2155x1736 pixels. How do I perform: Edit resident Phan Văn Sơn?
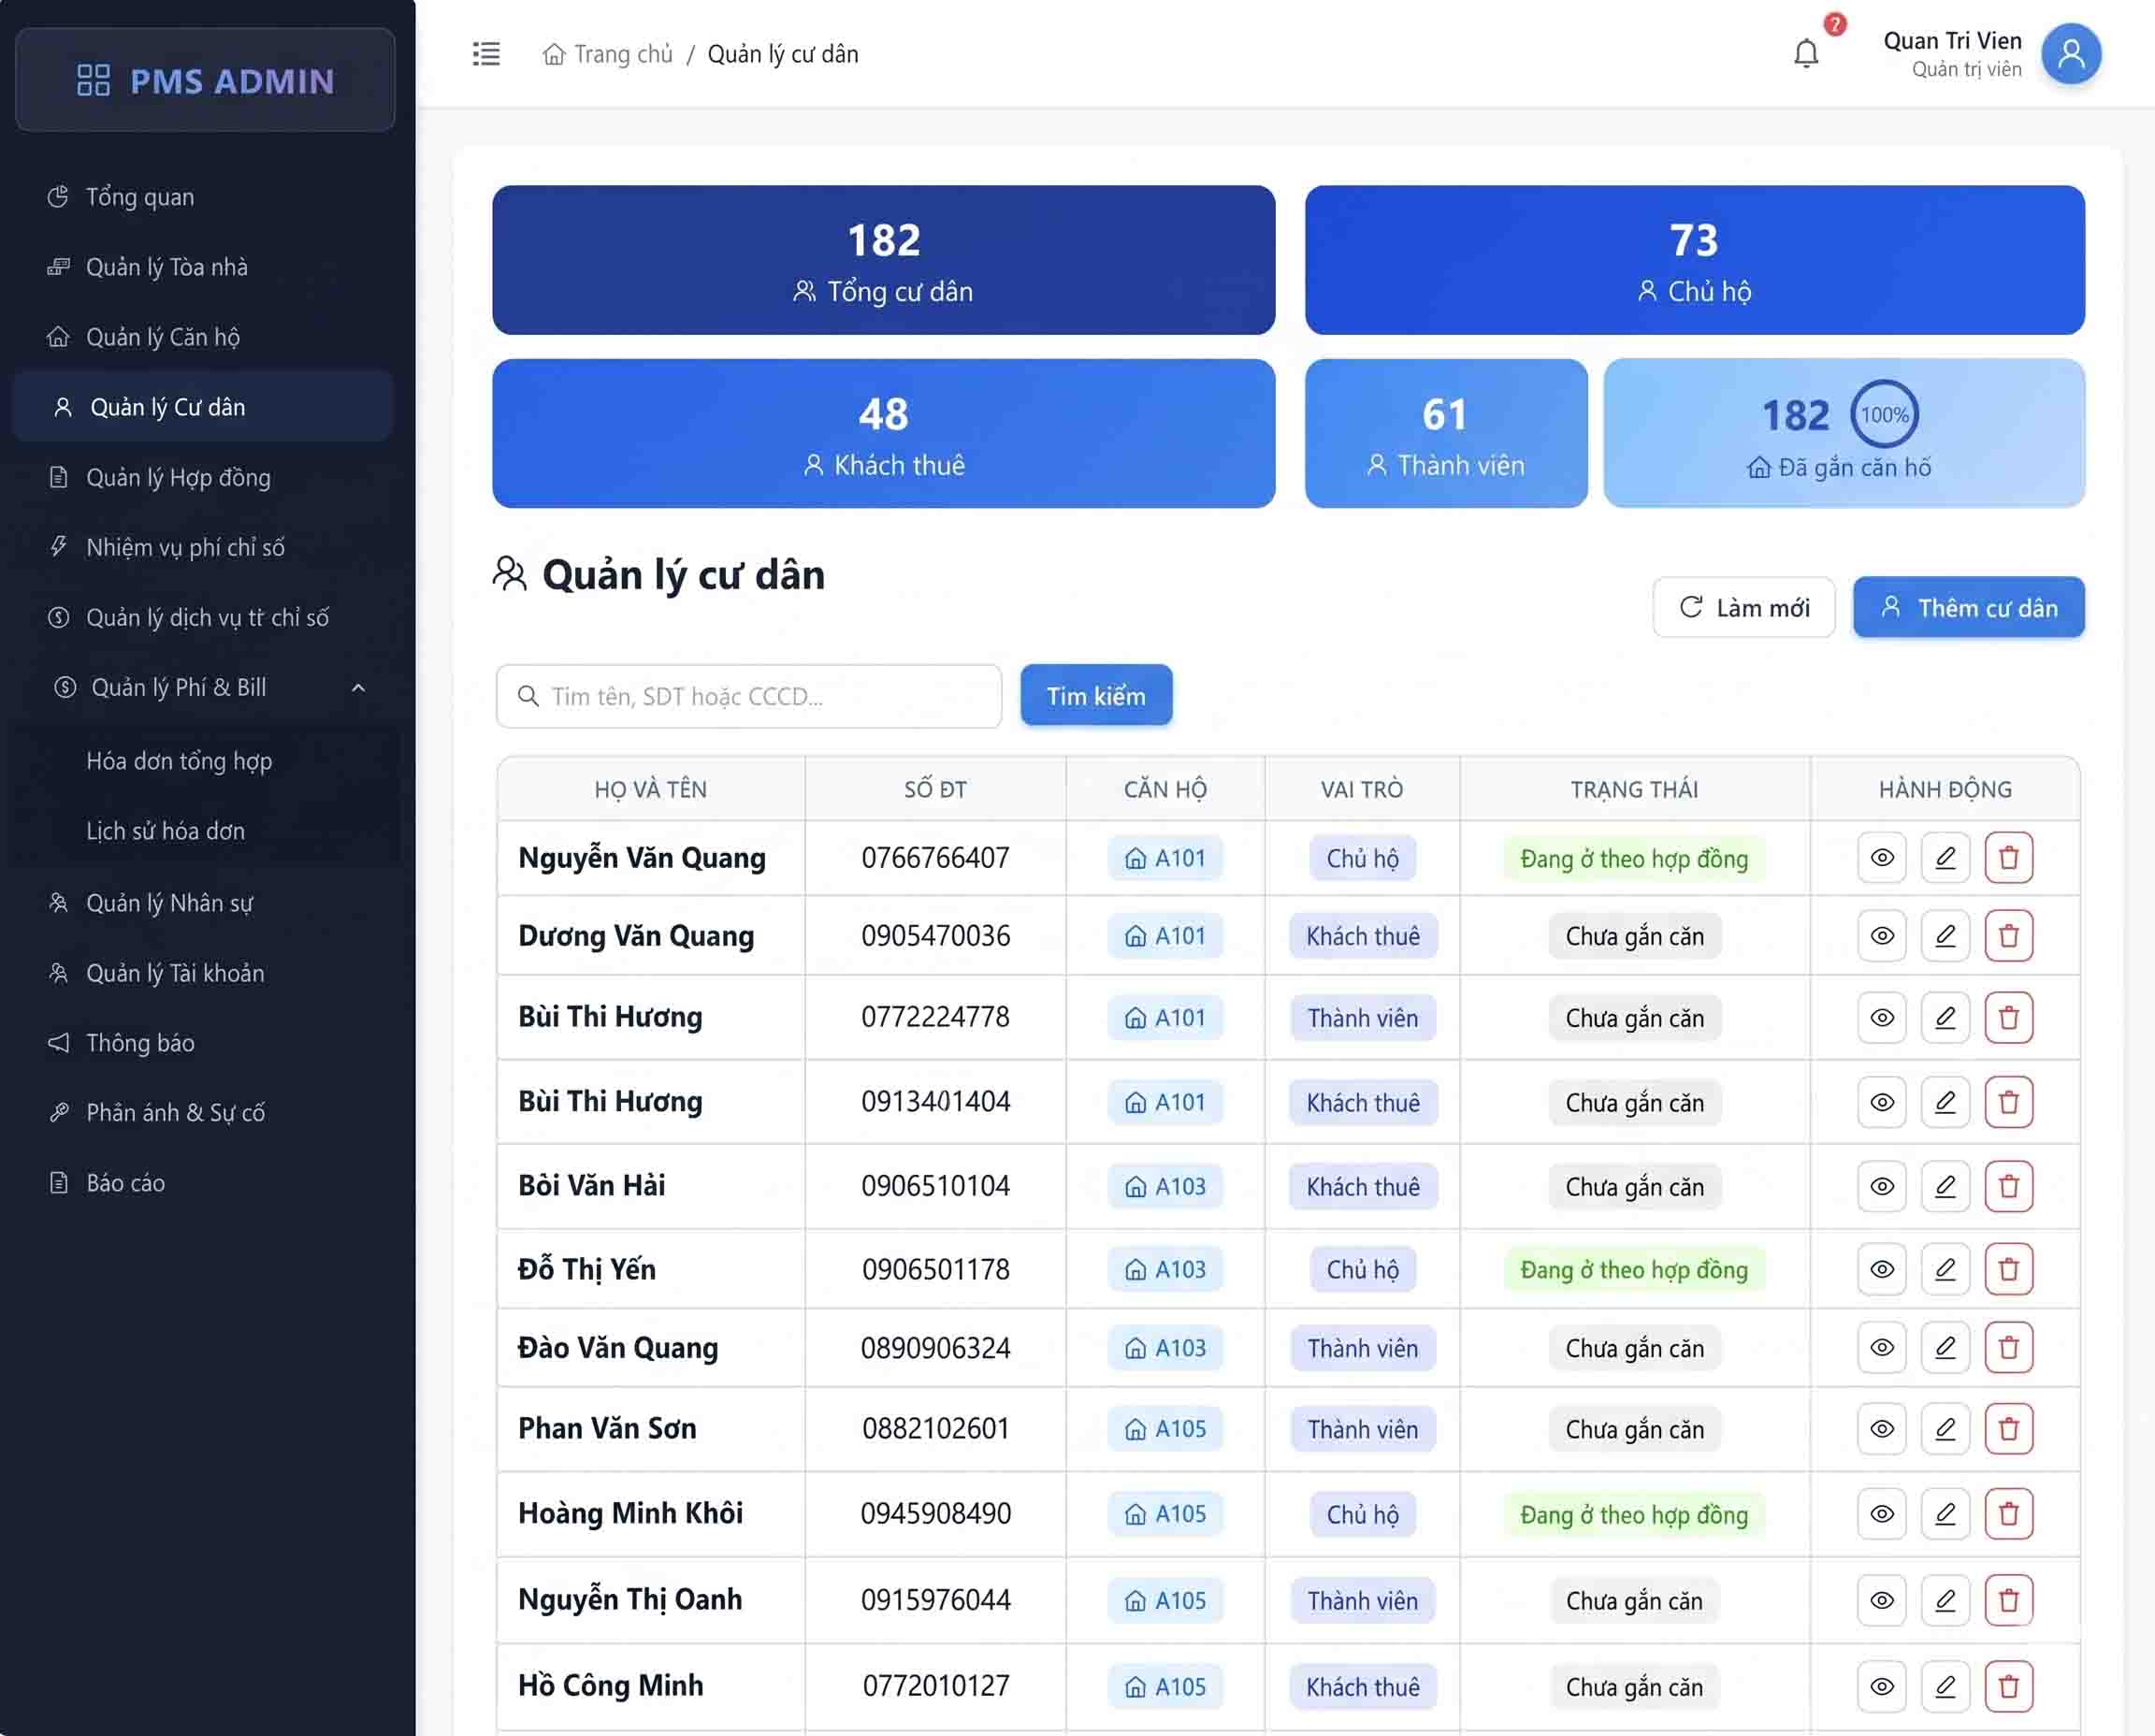point(1945,1429)
